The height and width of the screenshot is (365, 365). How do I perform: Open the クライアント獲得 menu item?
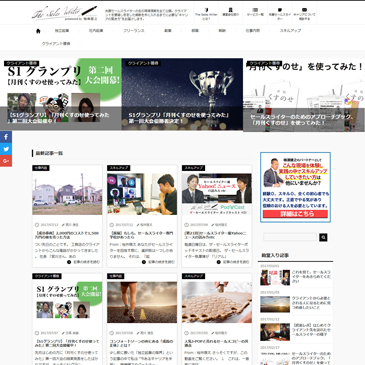coord(56,44)
